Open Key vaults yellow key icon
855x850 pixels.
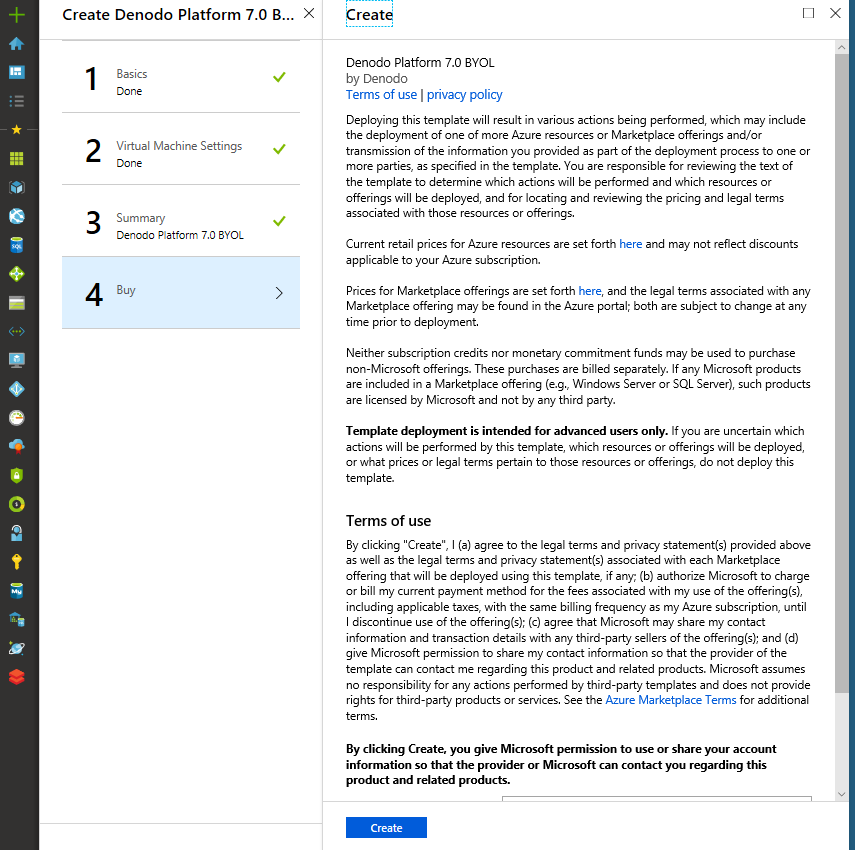17,562
